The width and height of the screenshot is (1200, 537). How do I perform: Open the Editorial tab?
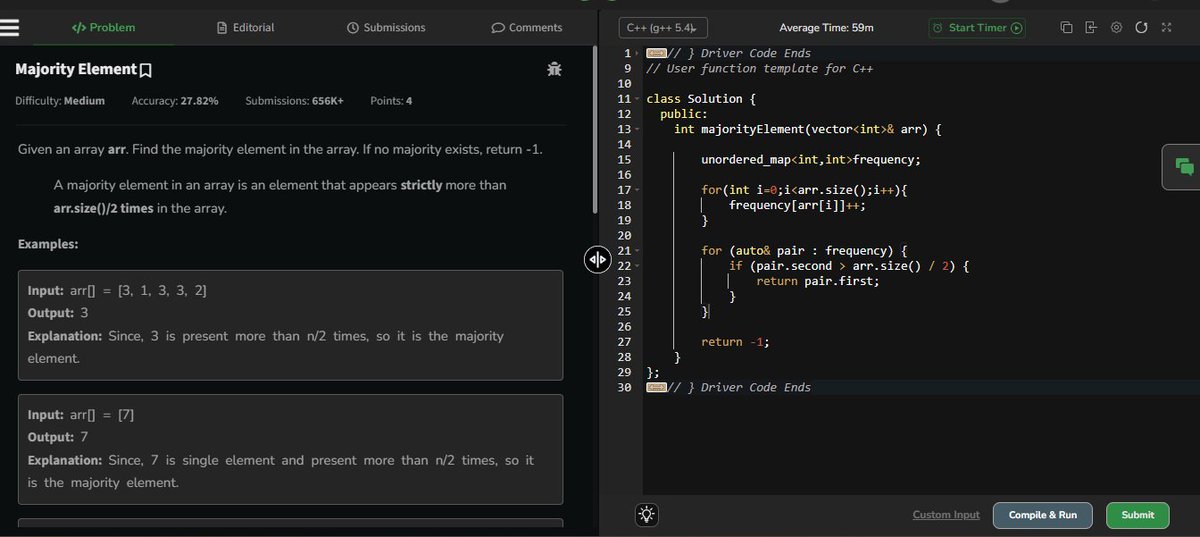coord(246,27)
